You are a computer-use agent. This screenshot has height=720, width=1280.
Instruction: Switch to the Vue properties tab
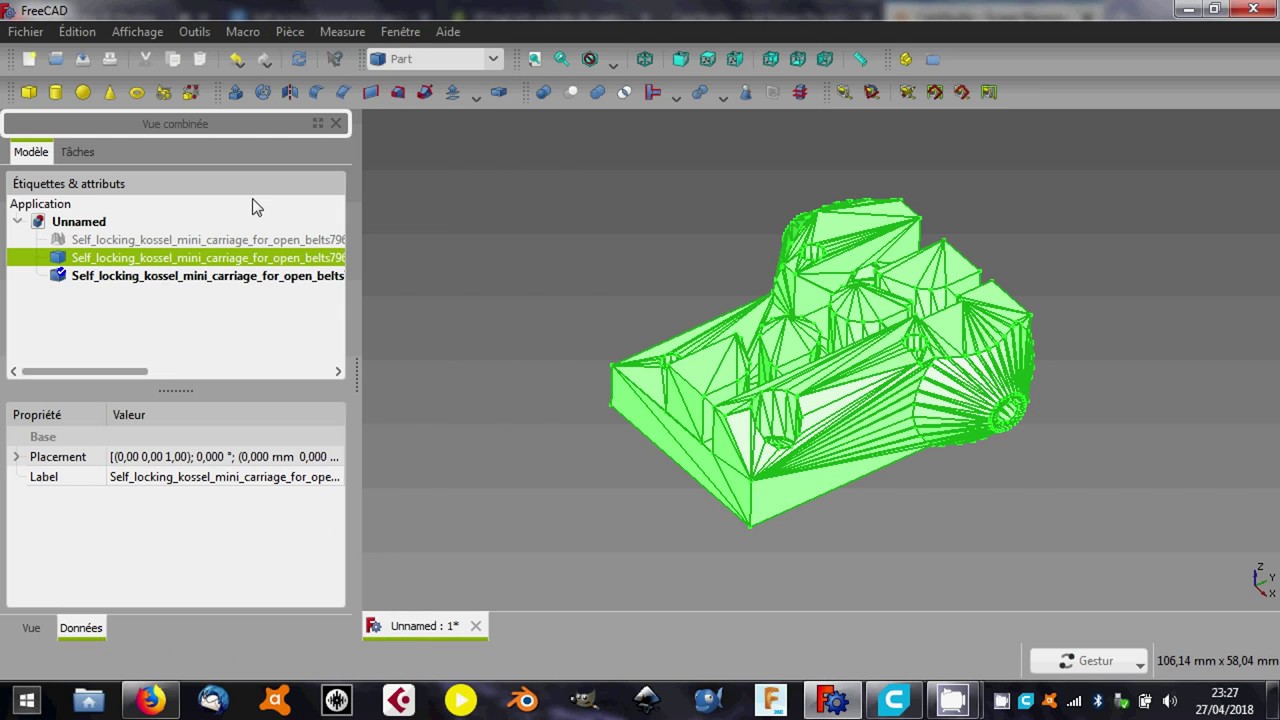pos(31,628)
